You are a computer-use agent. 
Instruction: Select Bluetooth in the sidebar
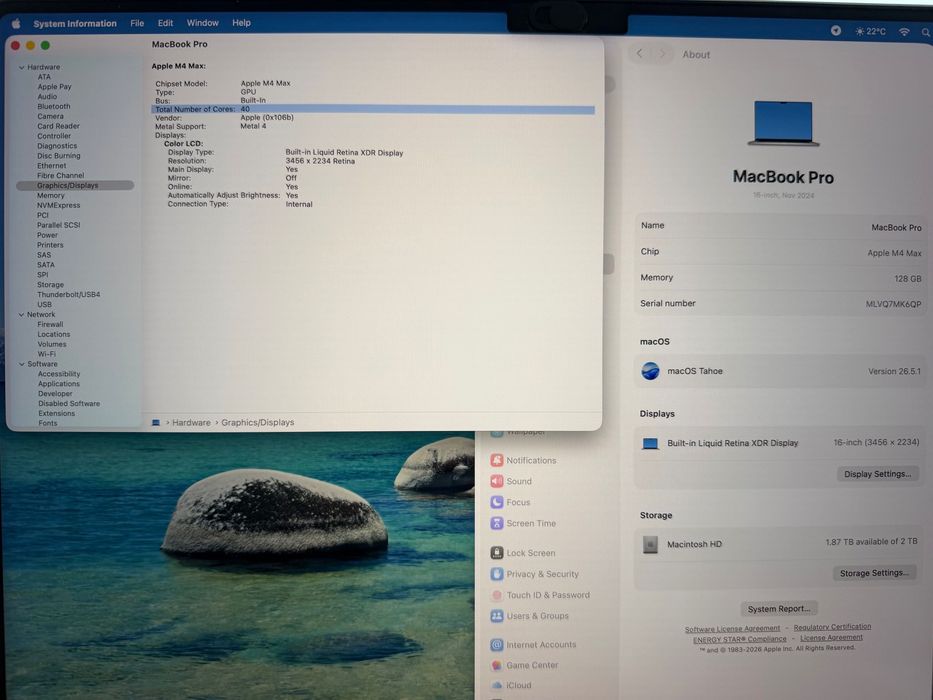click(54, 107)
